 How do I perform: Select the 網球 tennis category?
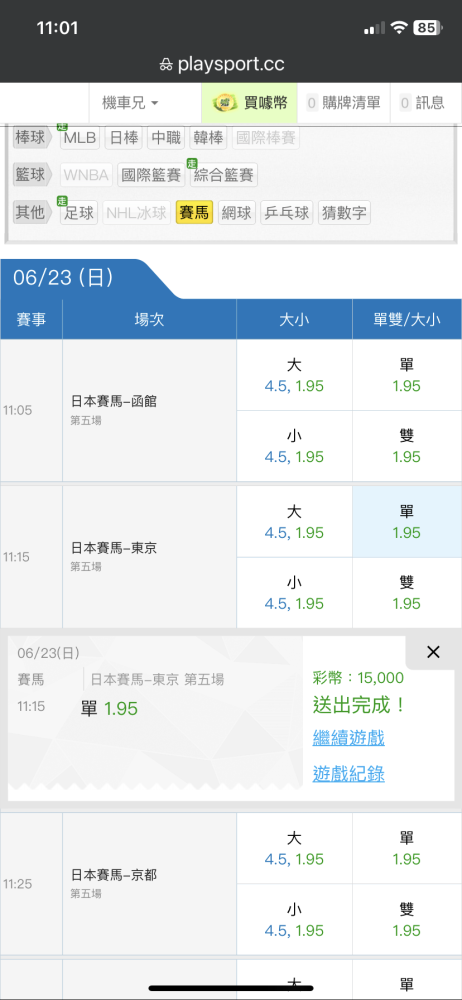click(x=237, y=212)
